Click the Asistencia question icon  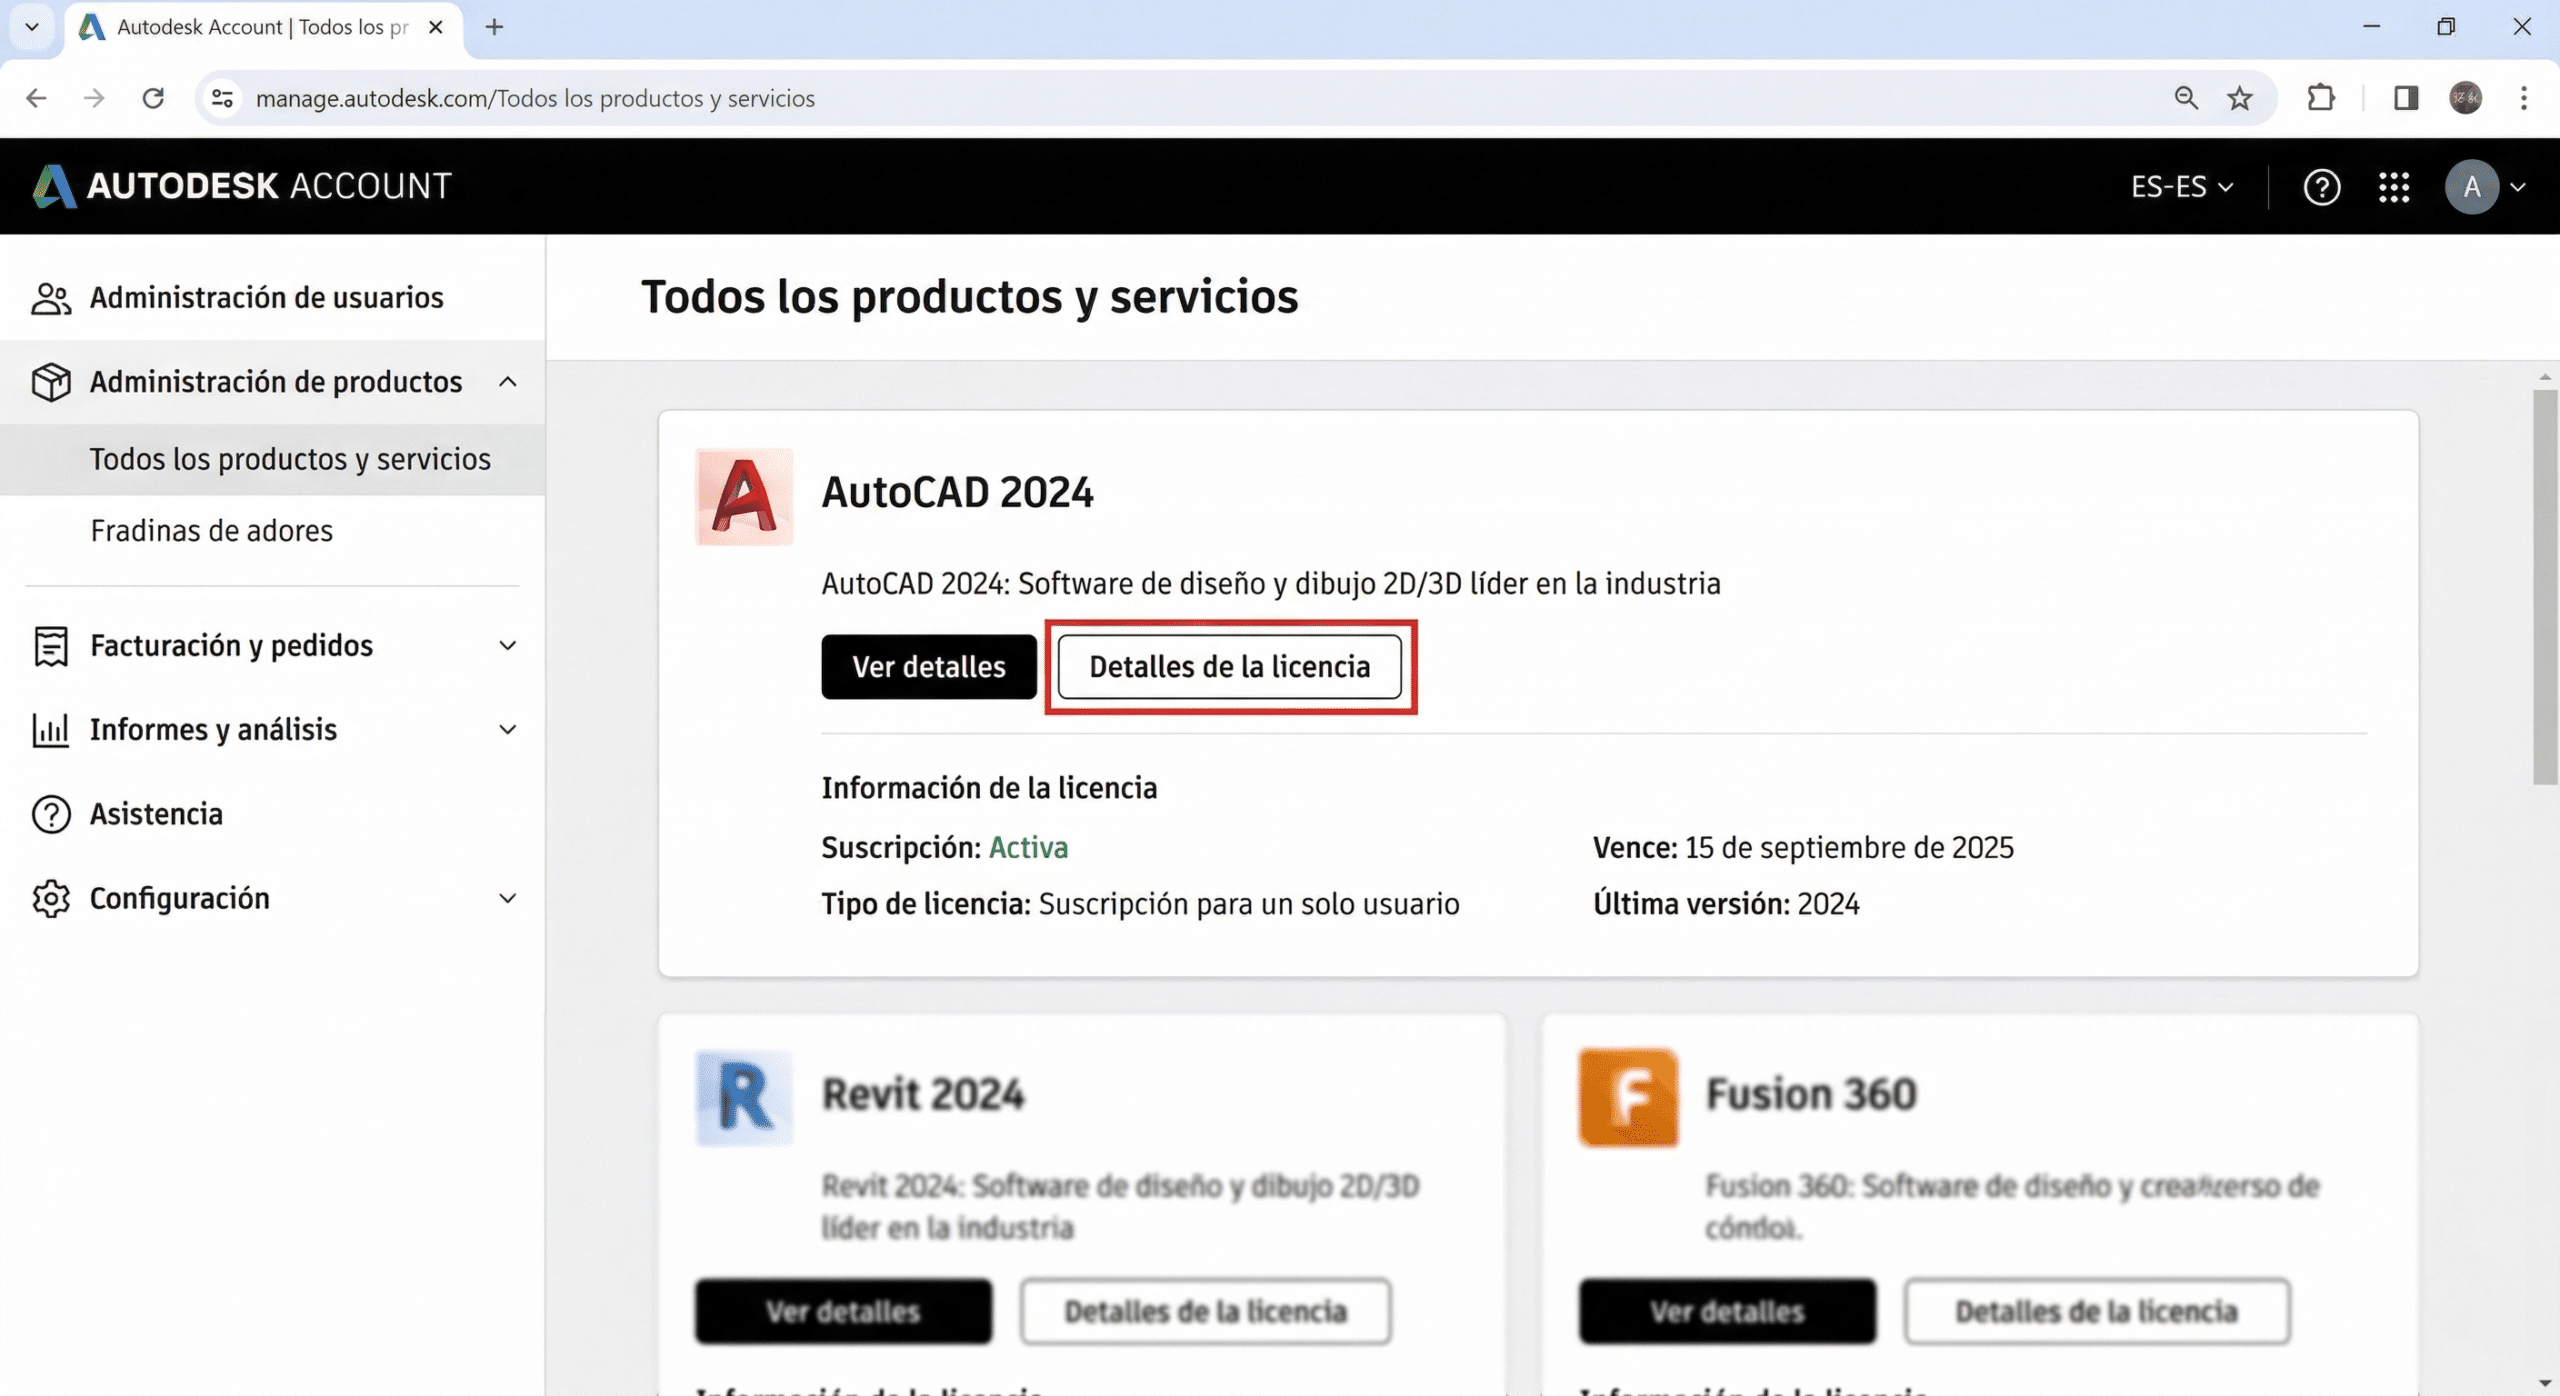click(x=51, y=814)
